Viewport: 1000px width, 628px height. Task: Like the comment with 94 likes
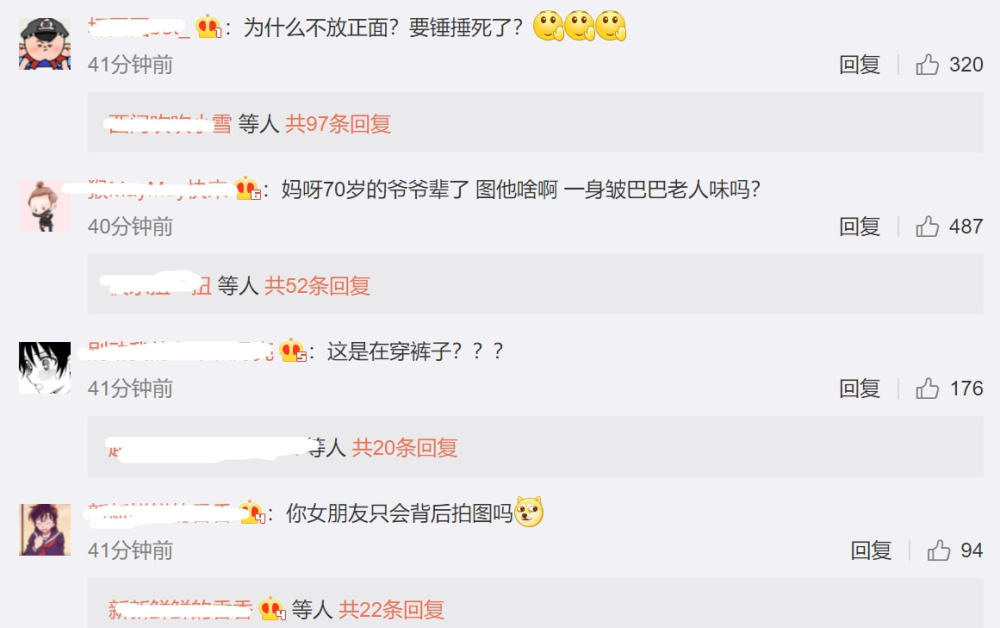(938, 550)
